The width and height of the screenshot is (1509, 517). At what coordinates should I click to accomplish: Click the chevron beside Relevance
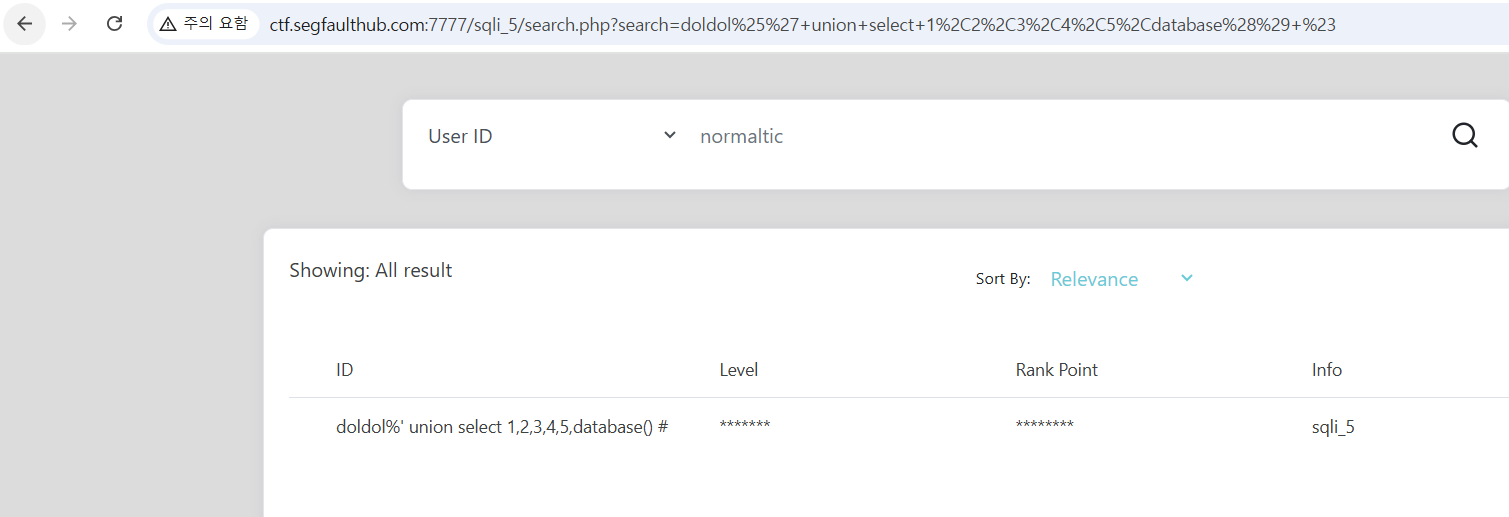point(1187,278)
